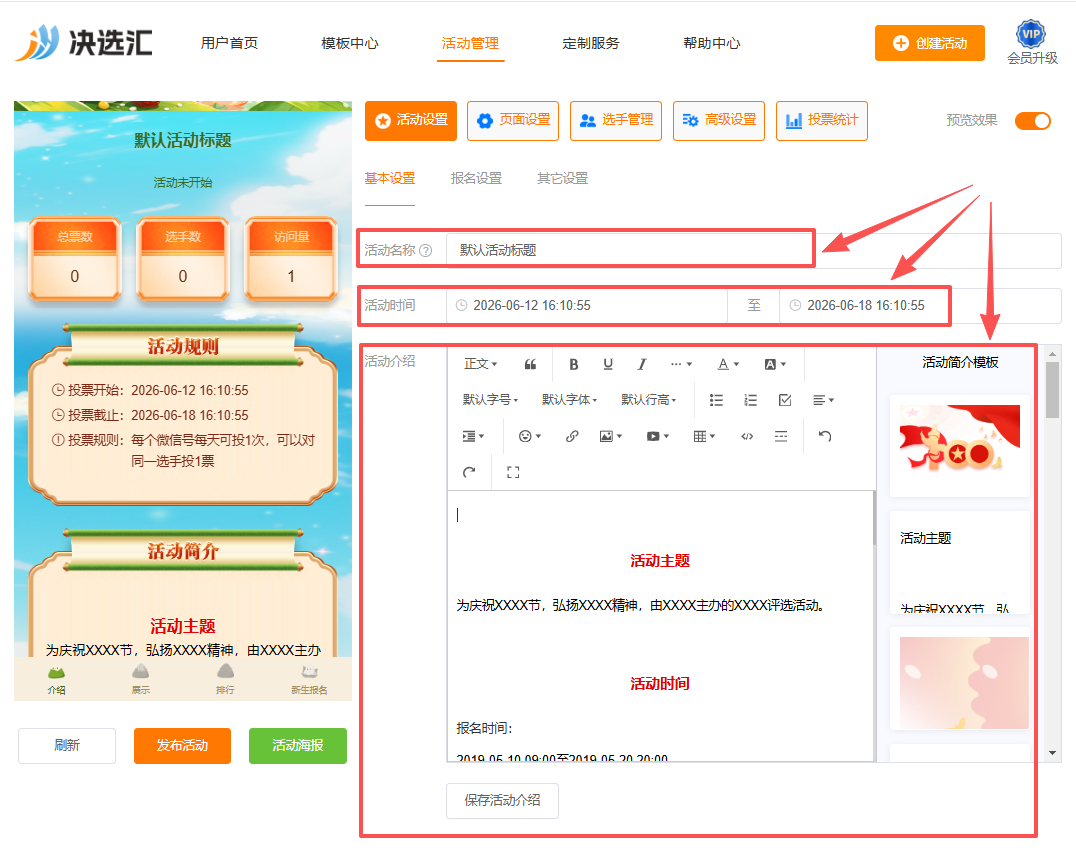1076x851 pixels.
Task: Click 发布活动 orange button
Action: [x=182, y=745]
